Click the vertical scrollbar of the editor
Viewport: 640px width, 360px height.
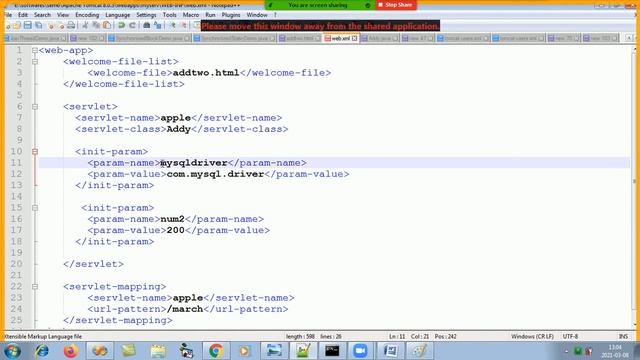[x=634, y=186]
